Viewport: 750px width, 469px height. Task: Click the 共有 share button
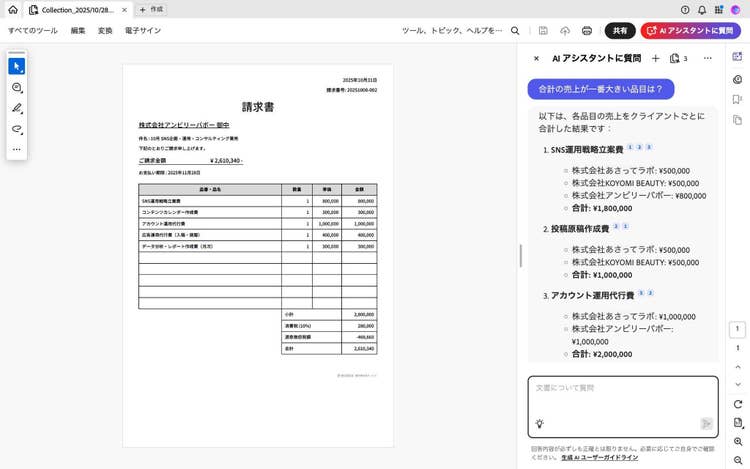[x=620, y=31]
